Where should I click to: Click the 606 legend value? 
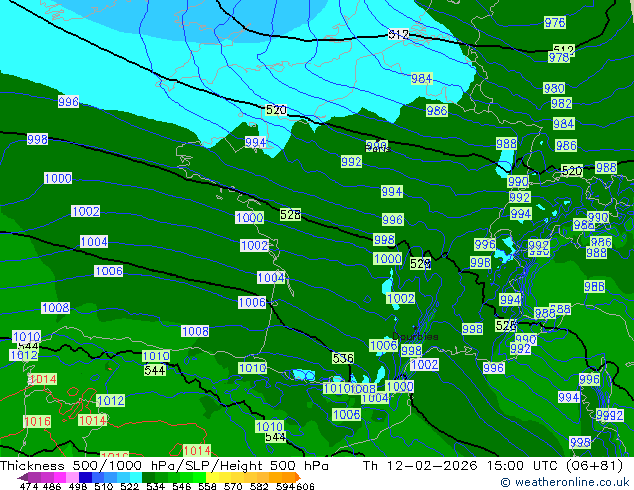tap(305, 486)
